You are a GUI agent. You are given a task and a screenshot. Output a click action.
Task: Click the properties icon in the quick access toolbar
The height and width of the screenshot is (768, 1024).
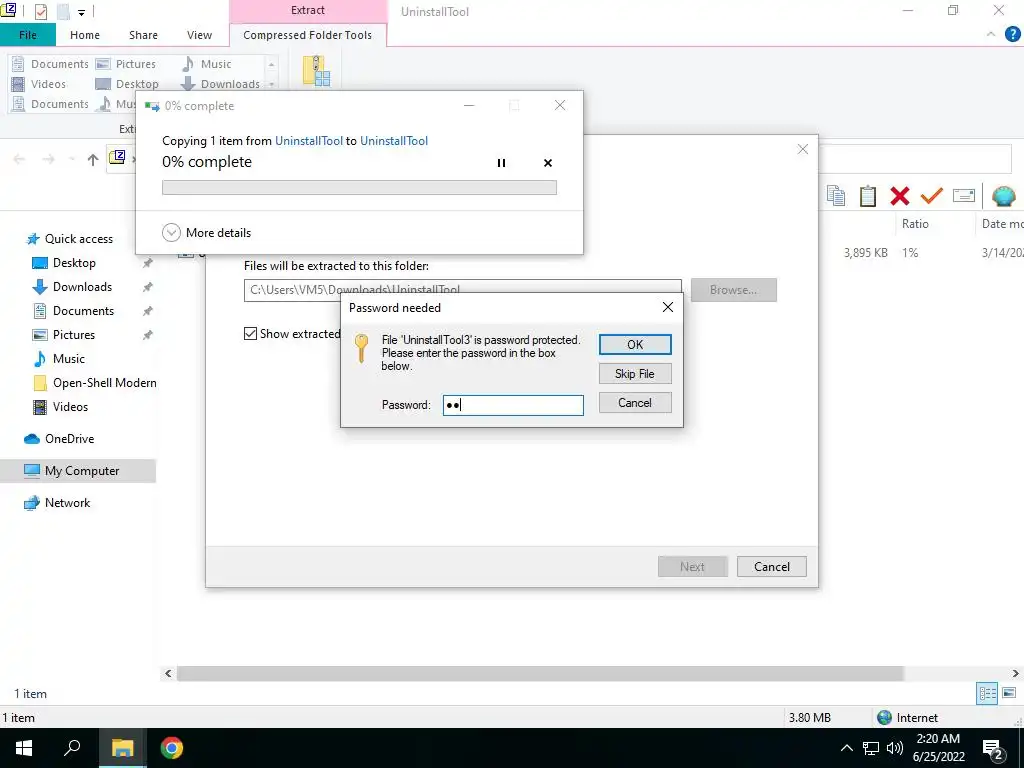[x=40, y=11]
